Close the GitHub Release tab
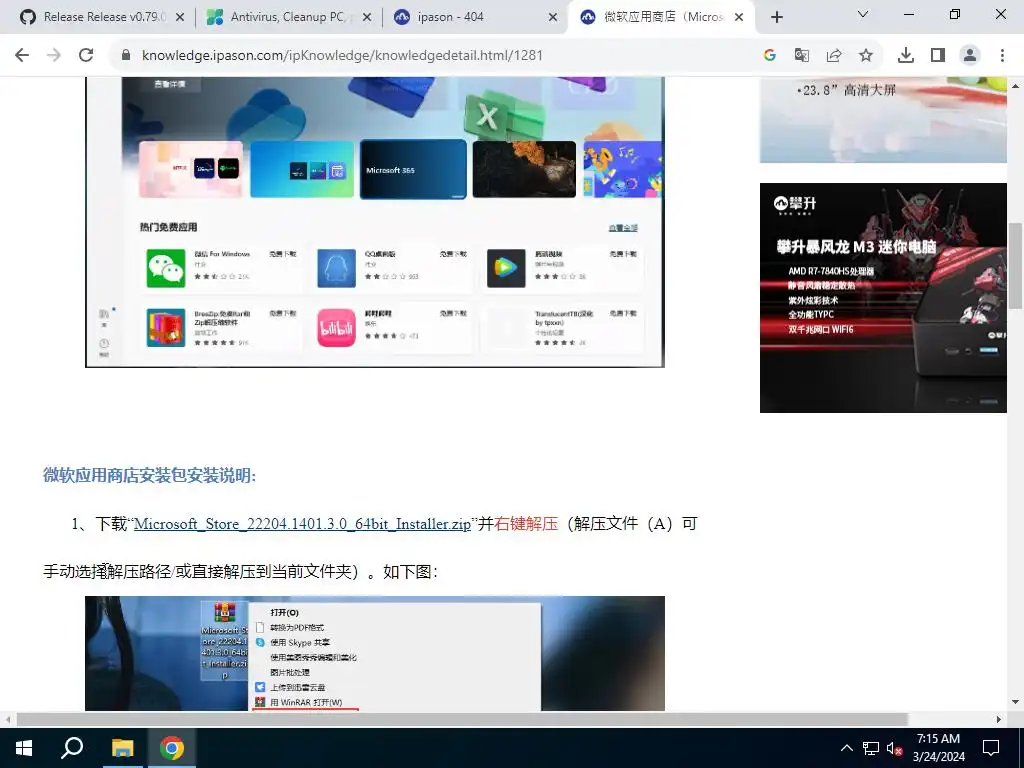The image size is (1024, 768). 180,18
